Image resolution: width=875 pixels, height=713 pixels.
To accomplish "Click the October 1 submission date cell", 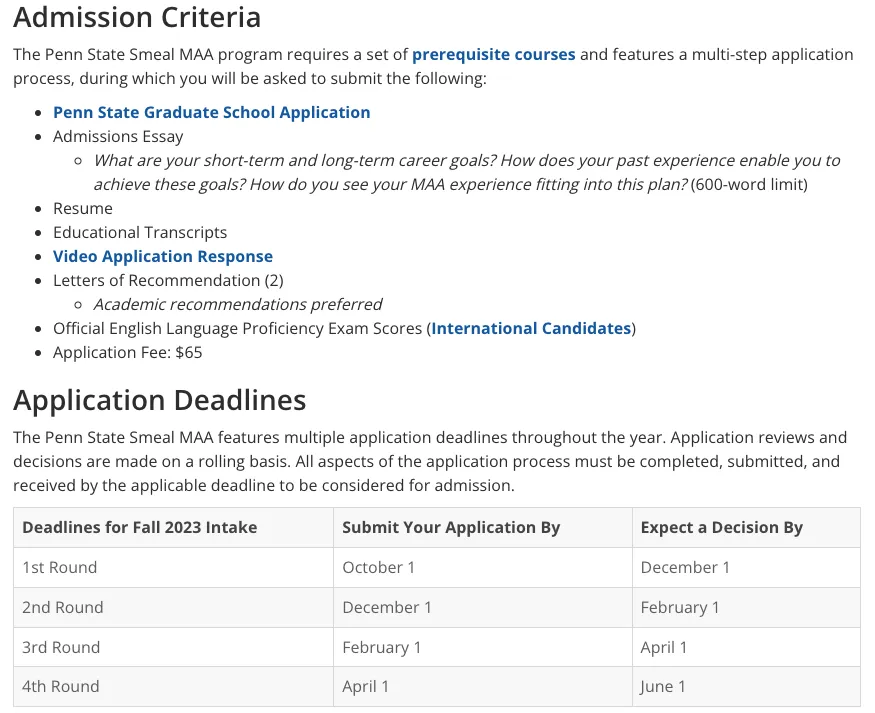I will tap(378, 567).
